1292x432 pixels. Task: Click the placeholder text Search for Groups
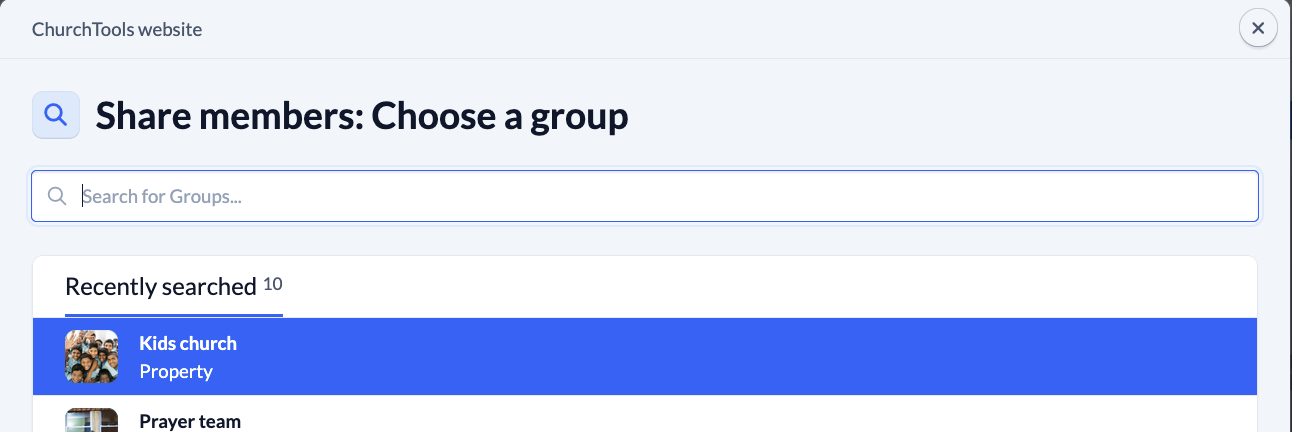point(162,196)
